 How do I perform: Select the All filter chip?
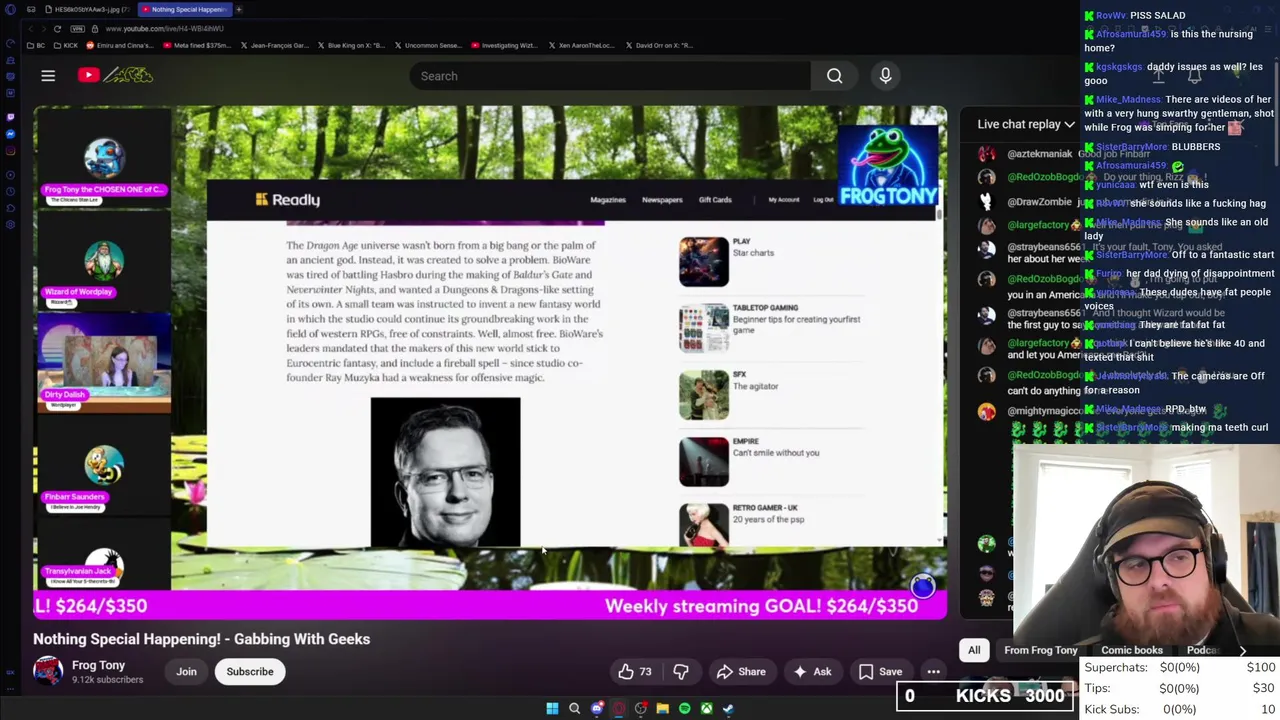tap(974, 650)
